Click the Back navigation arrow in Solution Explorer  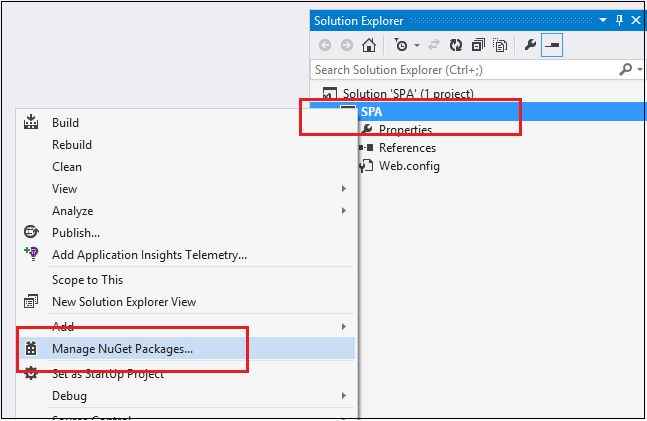325,45
